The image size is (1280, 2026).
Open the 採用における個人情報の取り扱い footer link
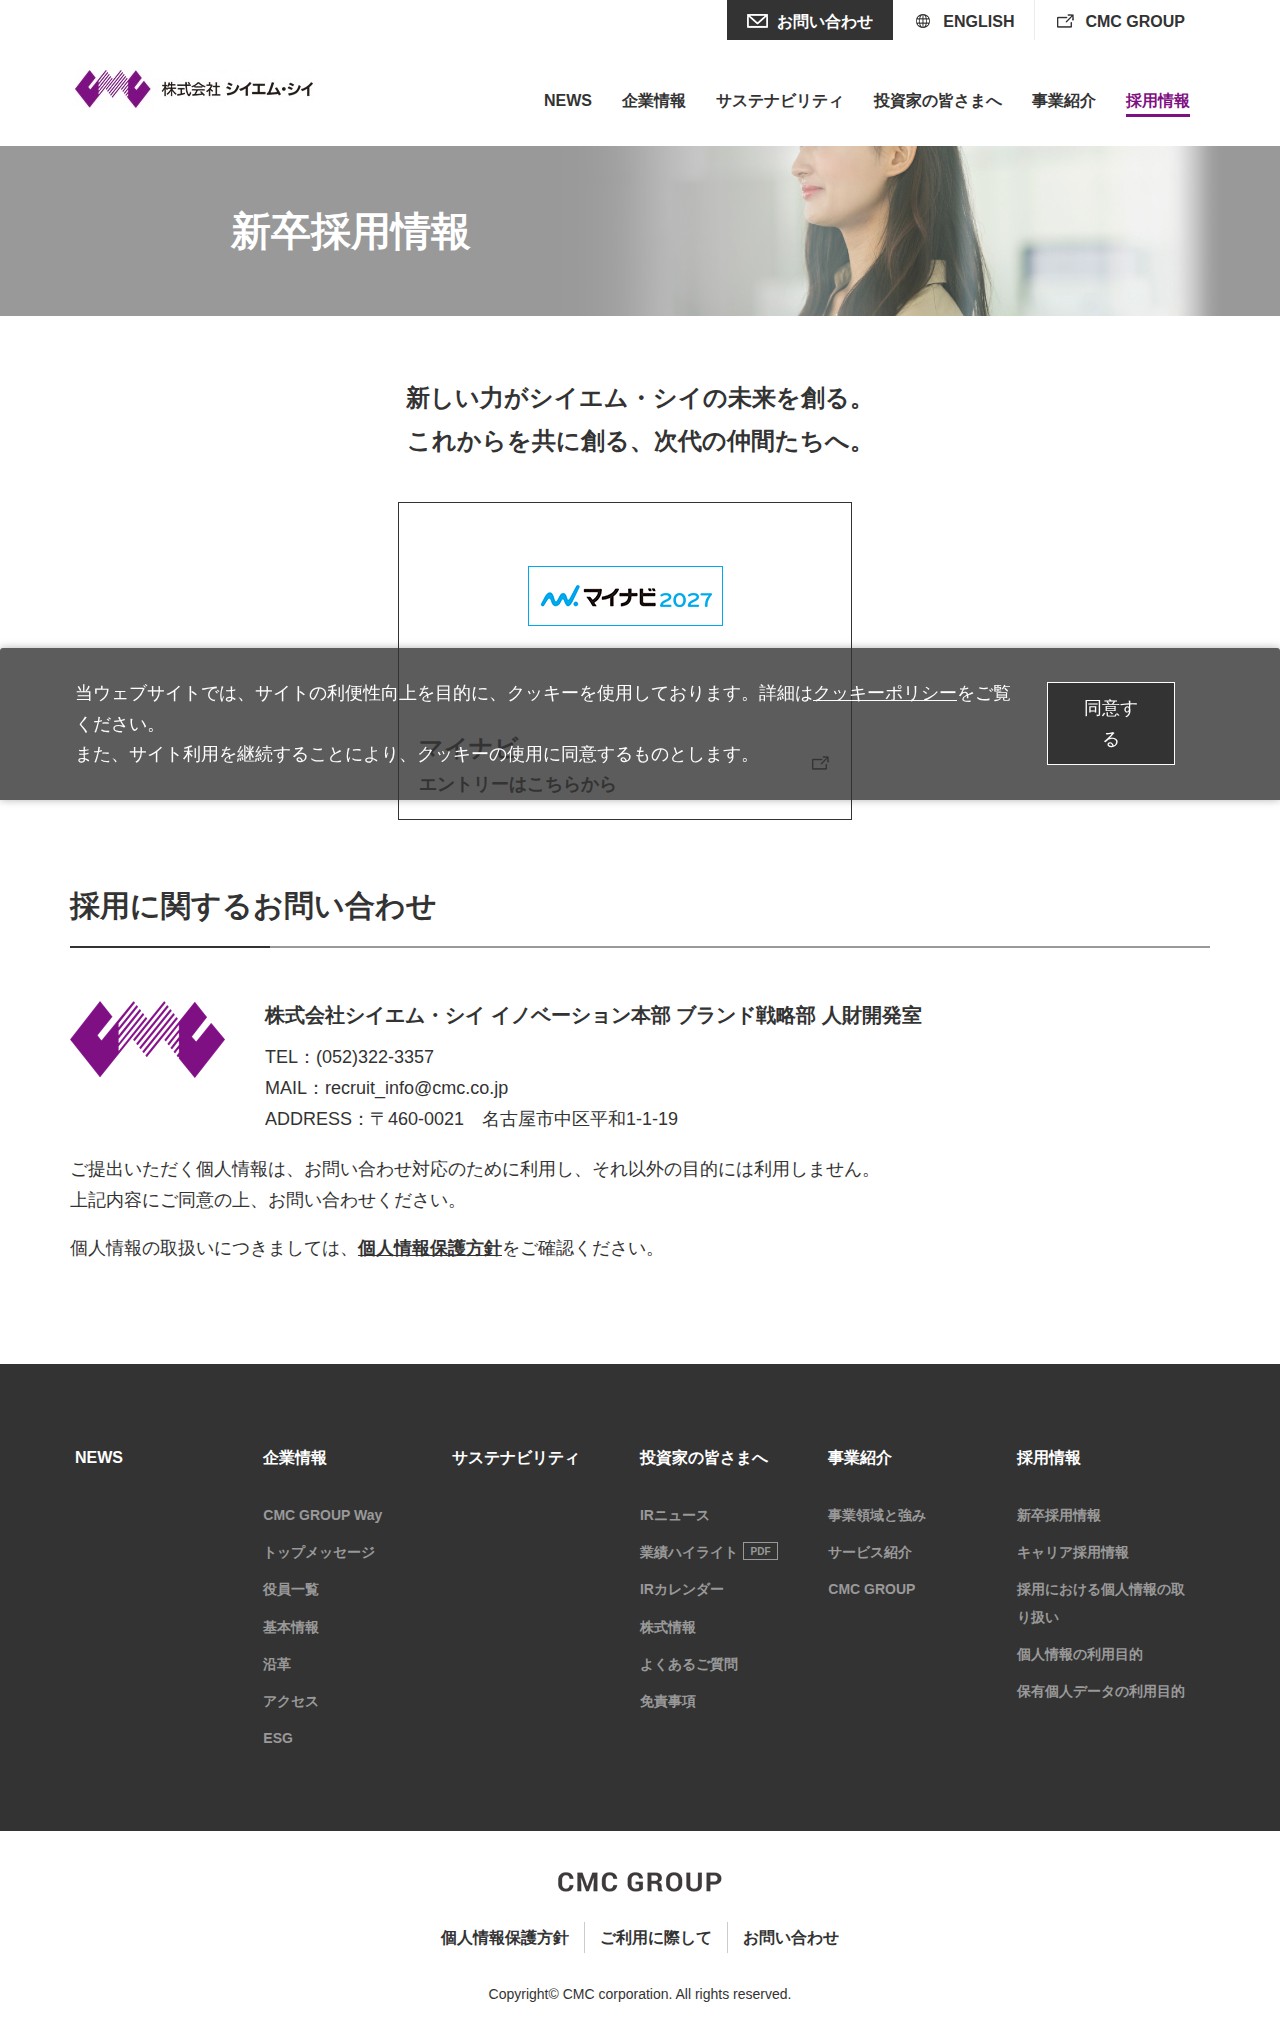coord(1101,1603)
